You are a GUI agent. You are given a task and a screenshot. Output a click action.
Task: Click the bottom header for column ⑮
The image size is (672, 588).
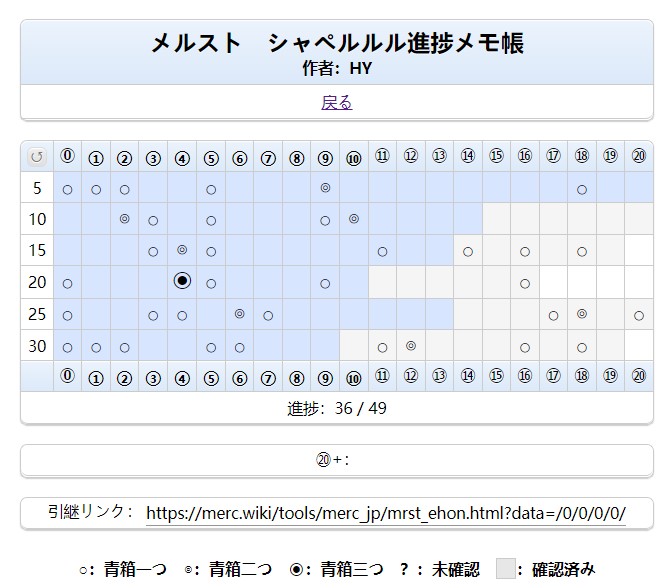(x=496, y=375)
